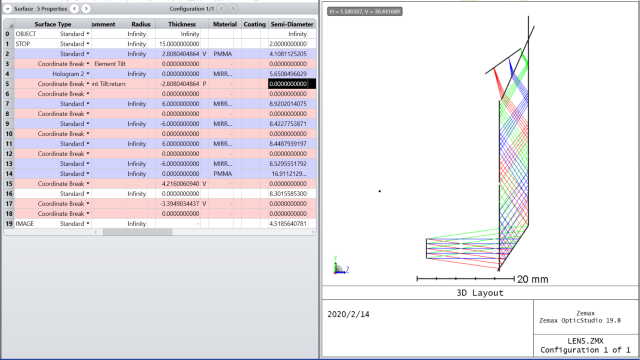
Task: Click the editor top-left select-all corner
Action: [x=9, y=24]
